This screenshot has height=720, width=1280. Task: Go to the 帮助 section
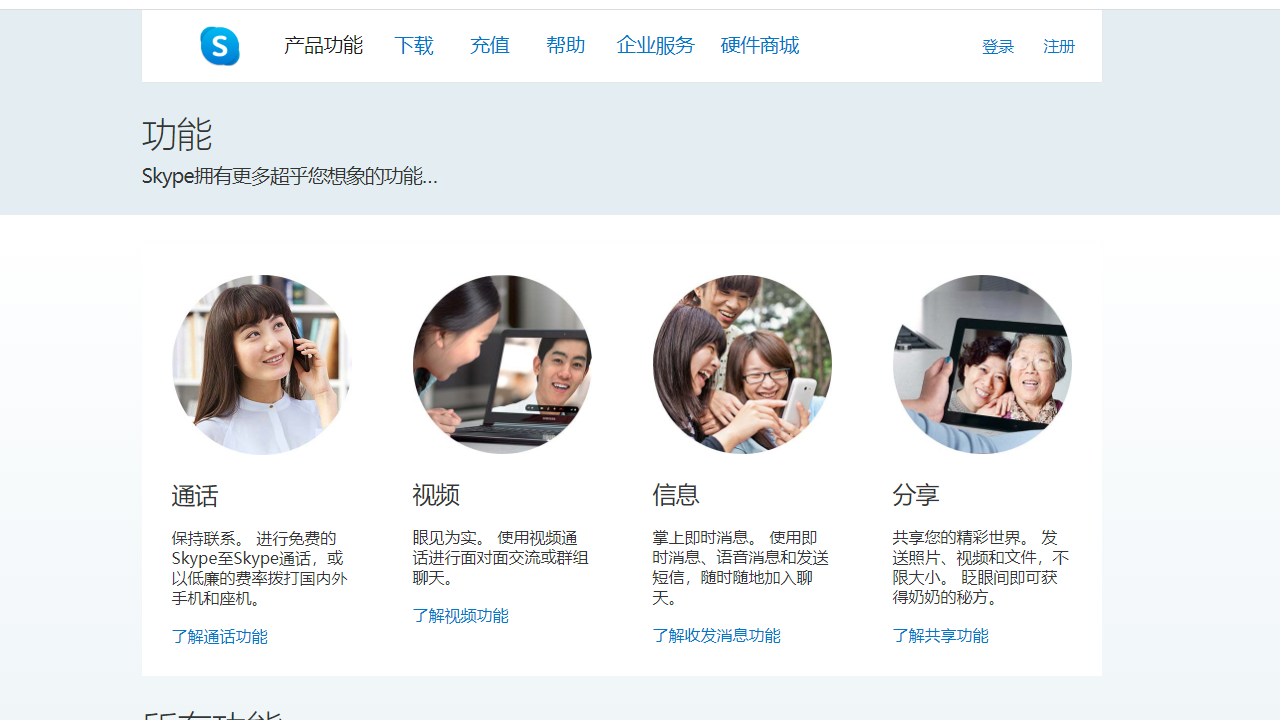pos(565,45)
